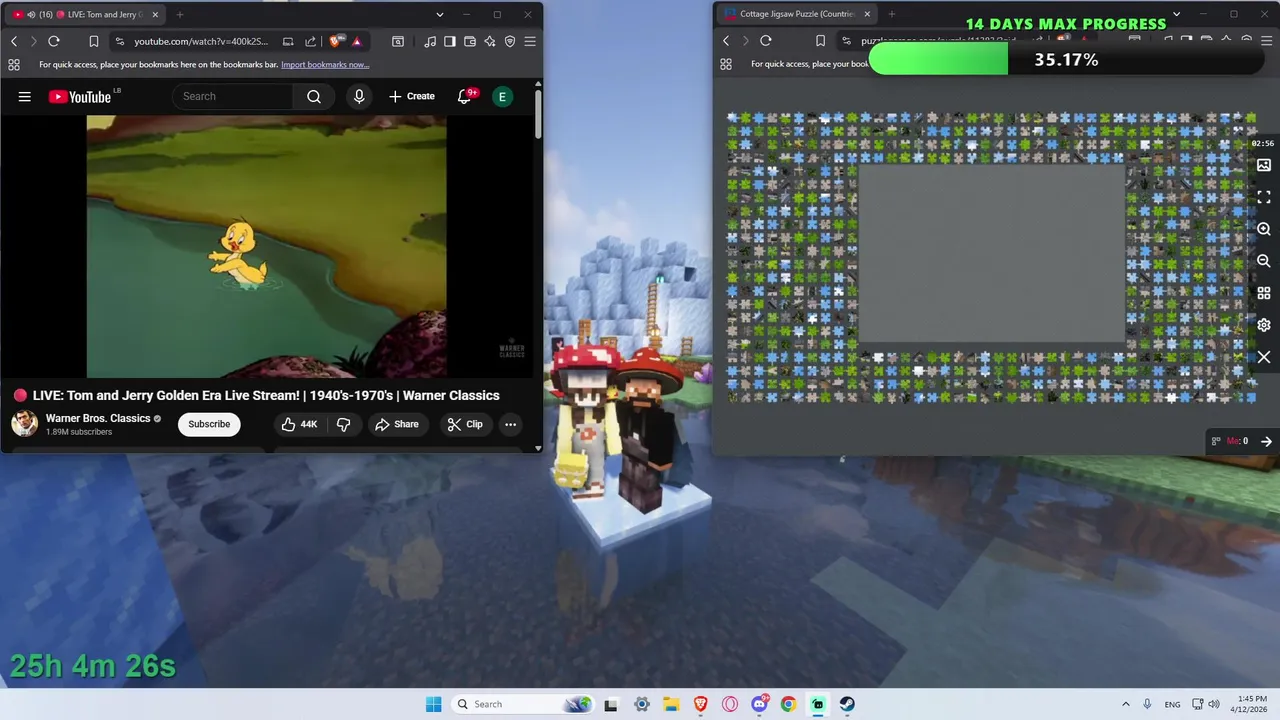Viewport: 1280px width, 720px height.
Task: Select the LIVE: Tom and Jerry tab
Action: (85, 14)
